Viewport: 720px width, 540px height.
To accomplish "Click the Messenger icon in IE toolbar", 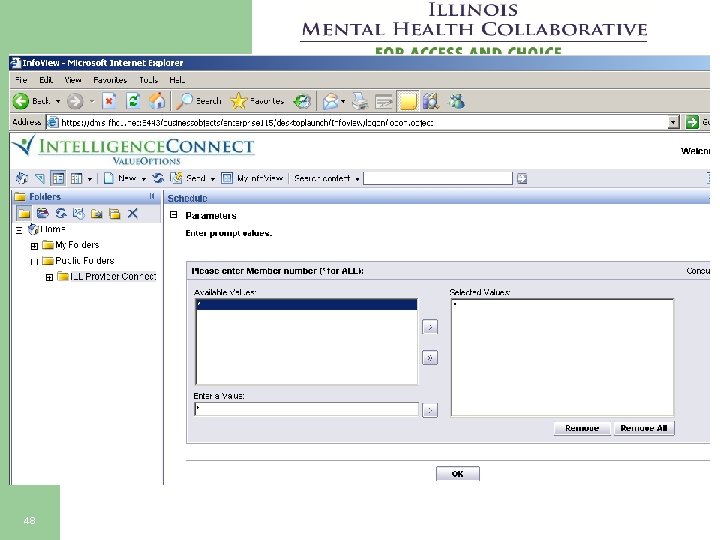I will coord(456,101).
